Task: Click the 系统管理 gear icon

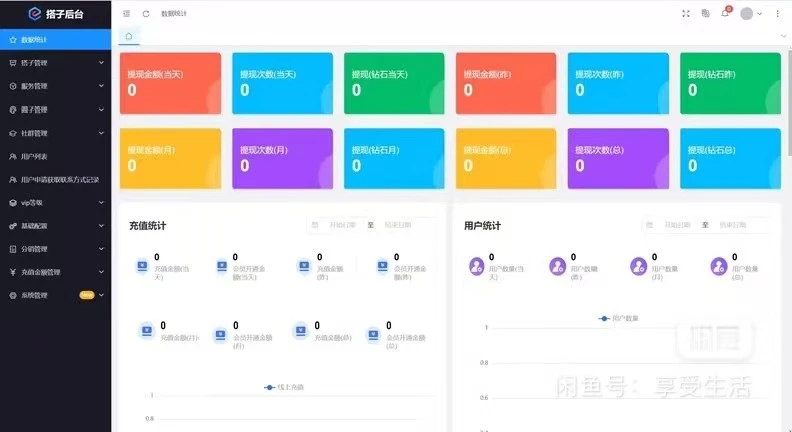Action: tap(13, 295)
